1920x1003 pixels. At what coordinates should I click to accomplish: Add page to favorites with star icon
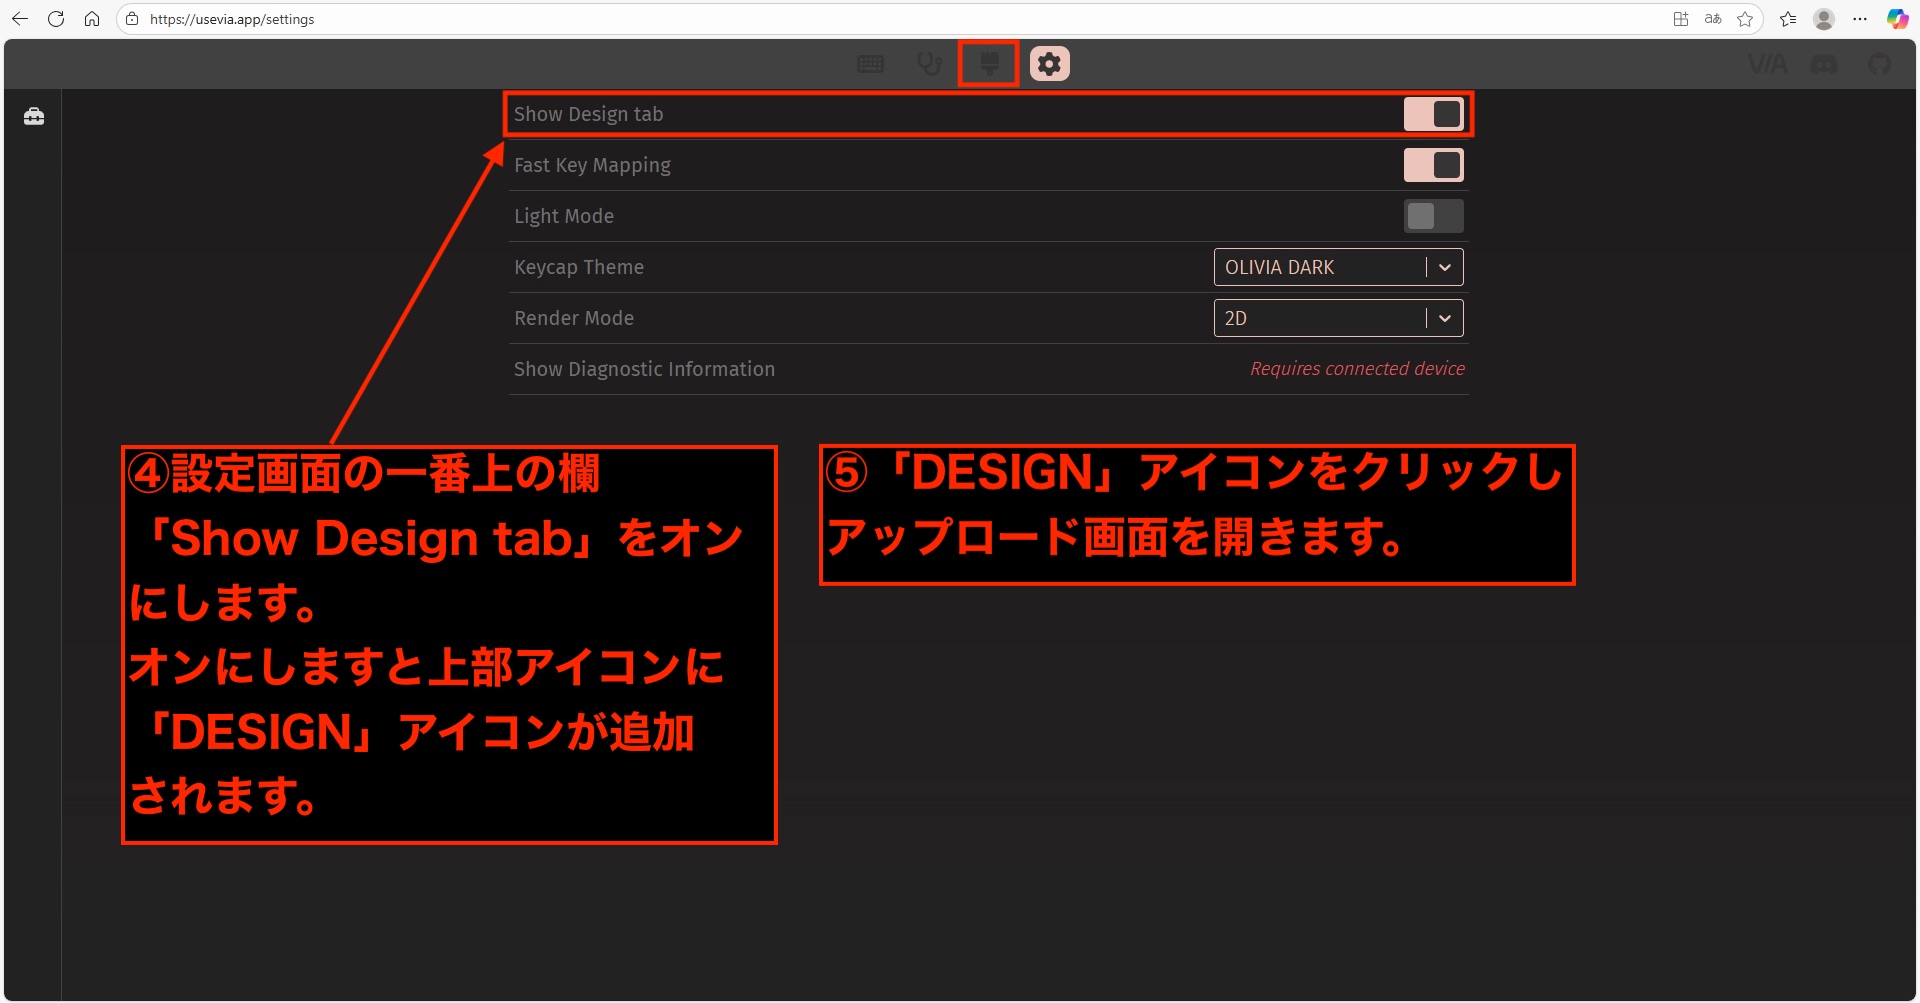tap(1745, 19)
